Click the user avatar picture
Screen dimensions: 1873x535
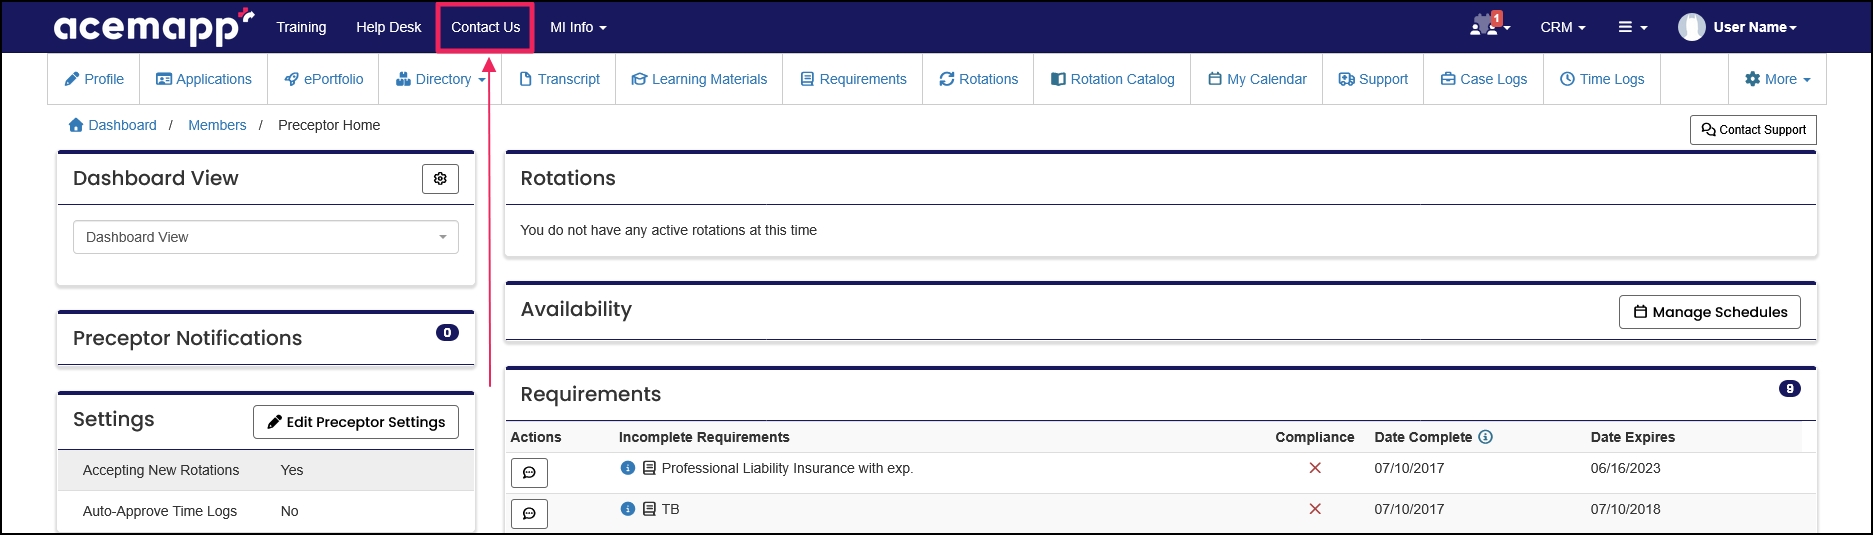(x=1691, y=27)
